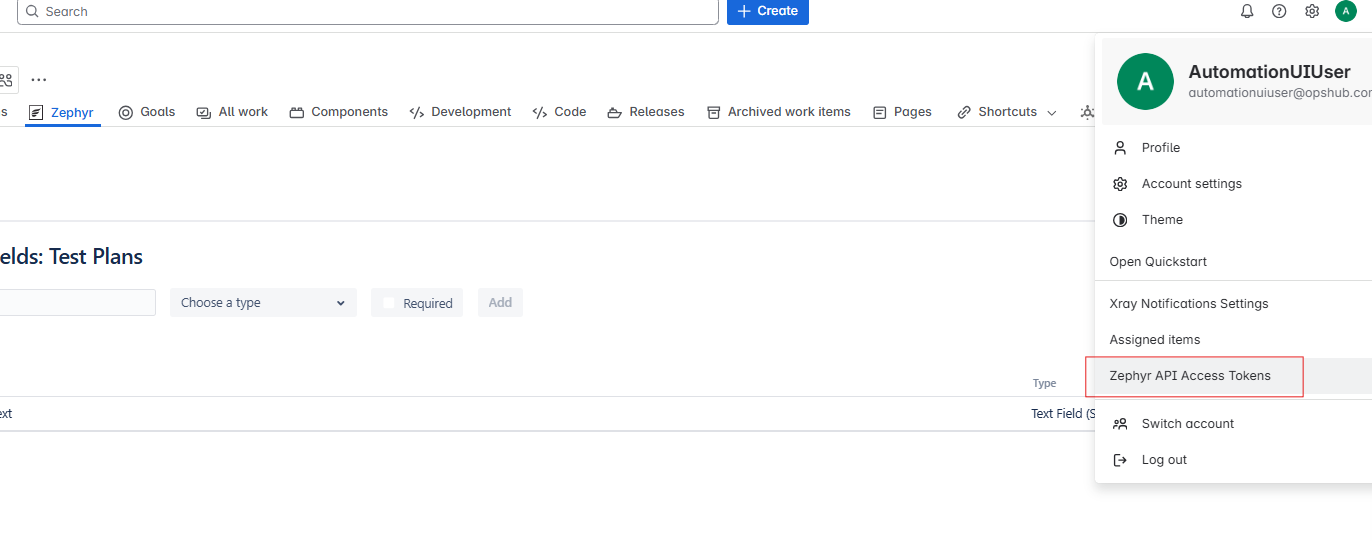Click the Switch account people icon
Image resolution: width=1372 pixels, height=541 pixels.
1120,424
